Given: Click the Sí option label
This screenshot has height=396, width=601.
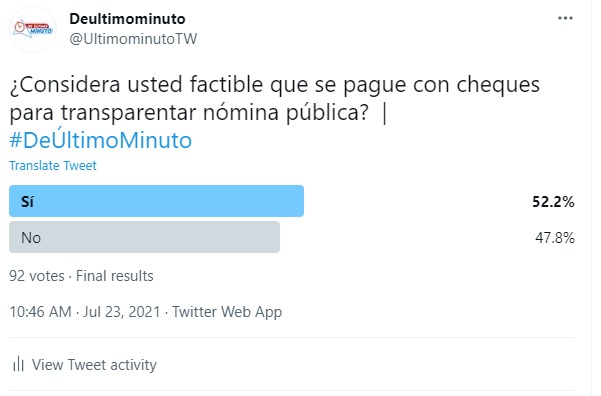Looking at the screenshot, I should click(27, 201).
